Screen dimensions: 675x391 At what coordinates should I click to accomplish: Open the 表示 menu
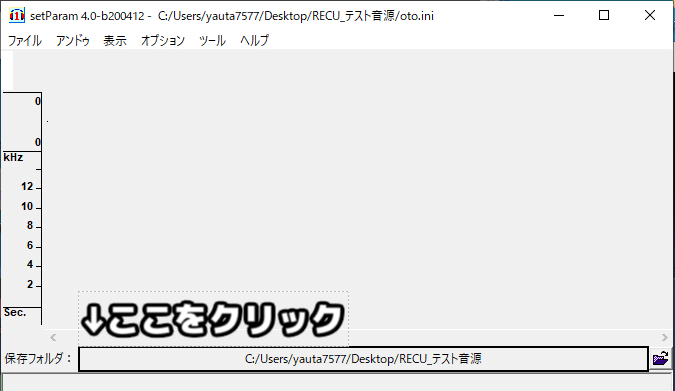coord(115,40)
